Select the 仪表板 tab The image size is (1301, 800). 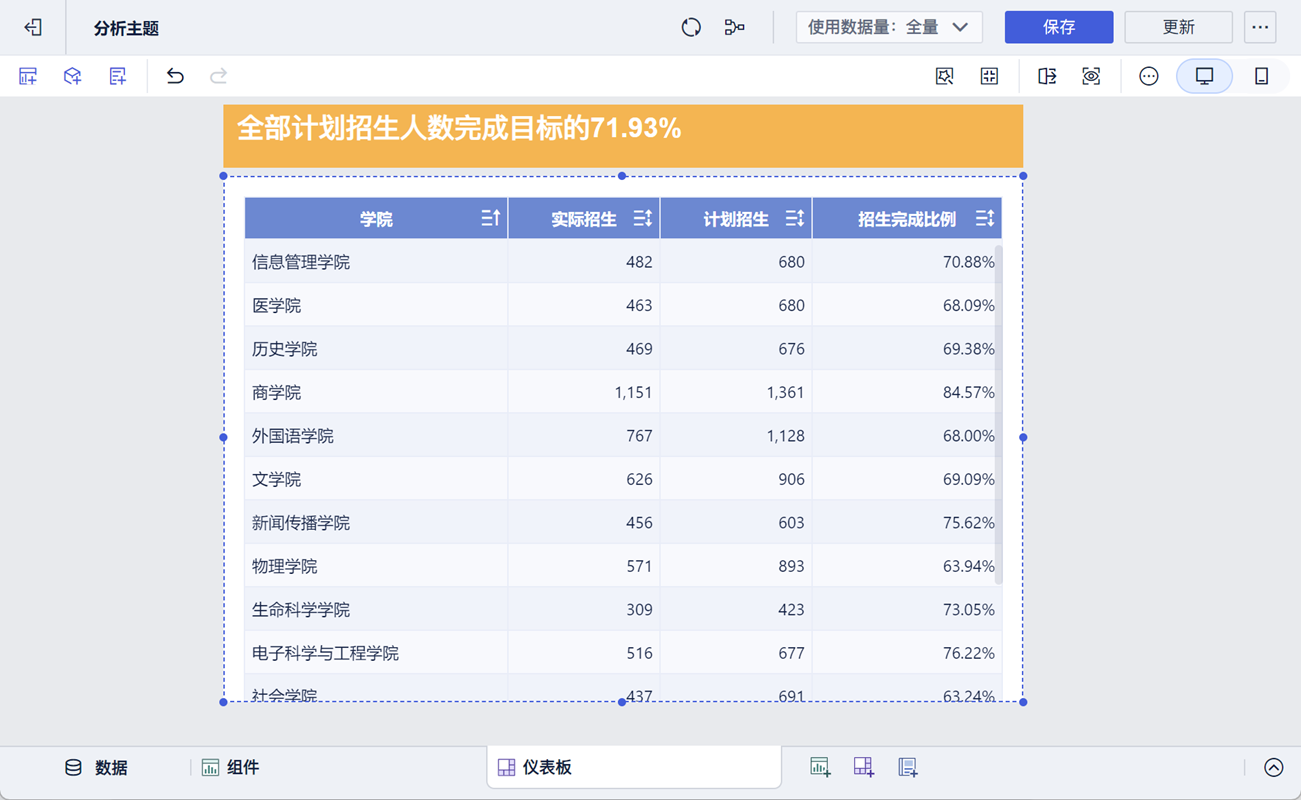coord(634,768)
